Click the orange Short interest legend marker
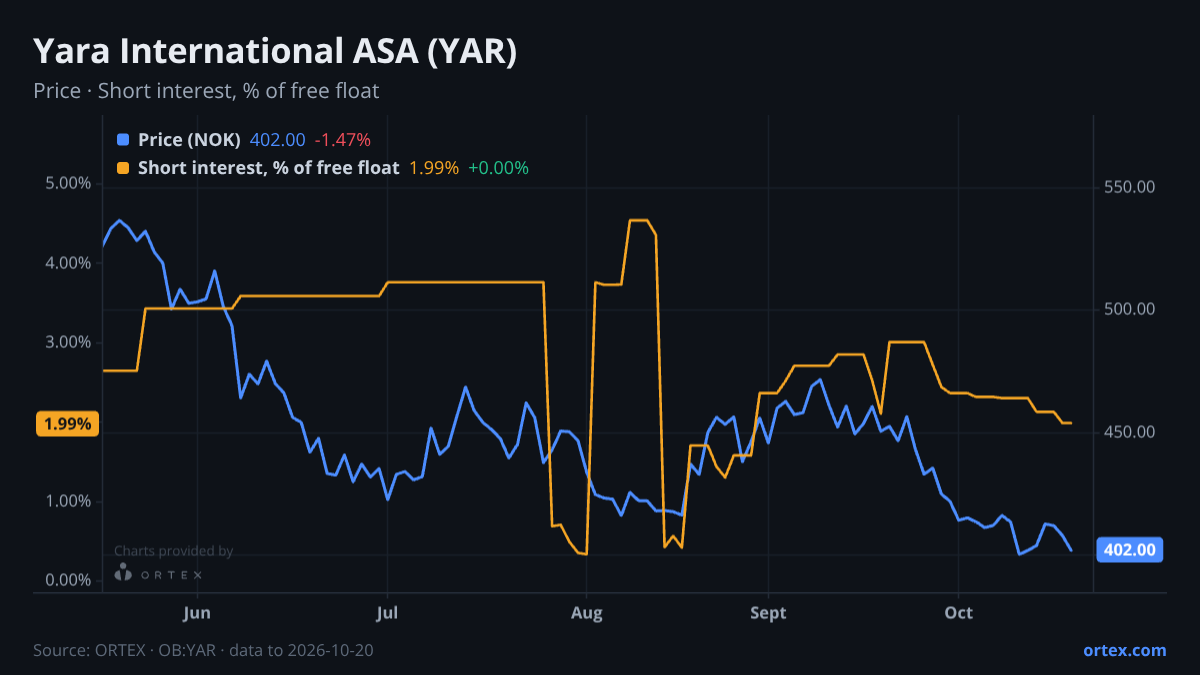This screenshot has width=1200, height=675. (x=123, y=168)
